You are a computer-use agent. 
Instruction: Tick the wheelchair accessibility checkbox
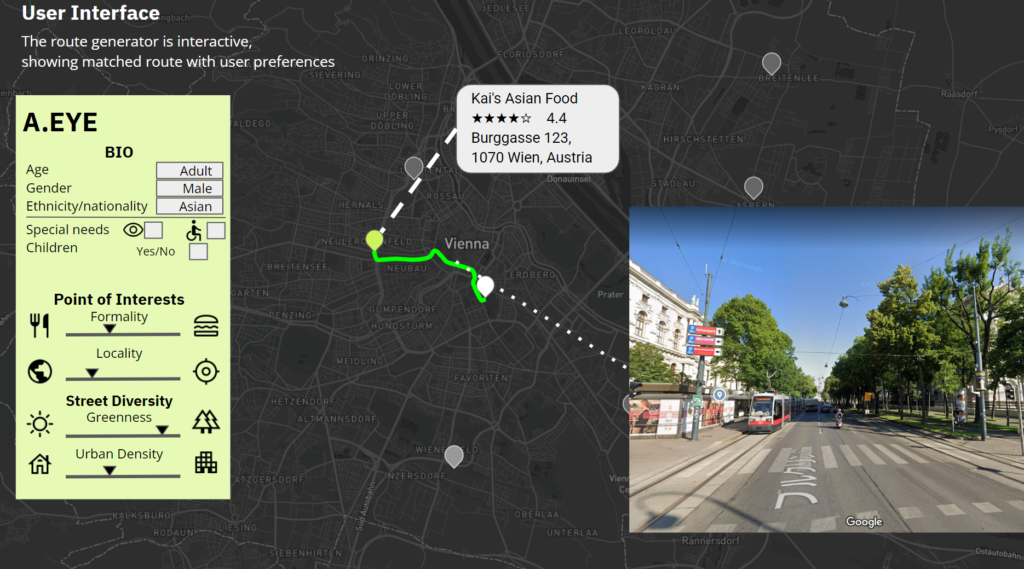click(x=216, y=231)
